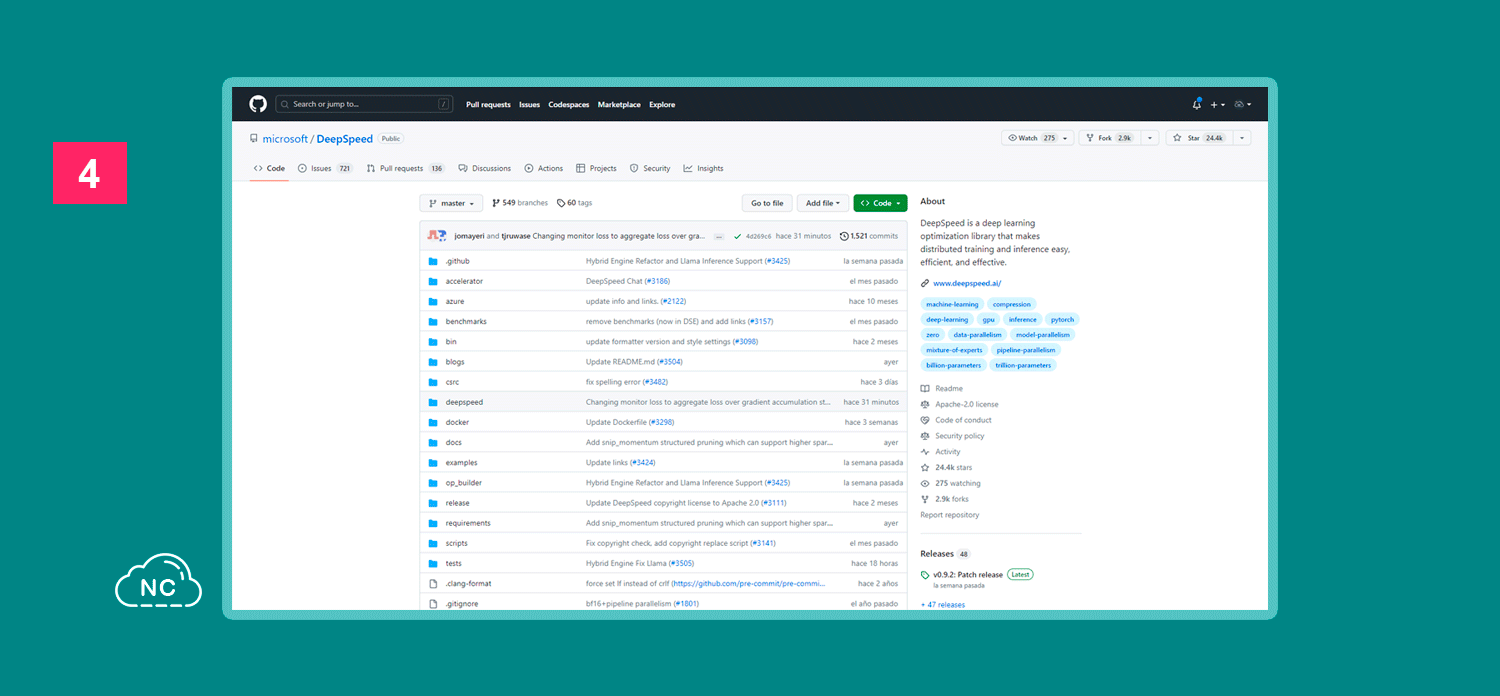Click the Report repository link
The width and height of the screenshot is (1500, 696).
(950, 515)
